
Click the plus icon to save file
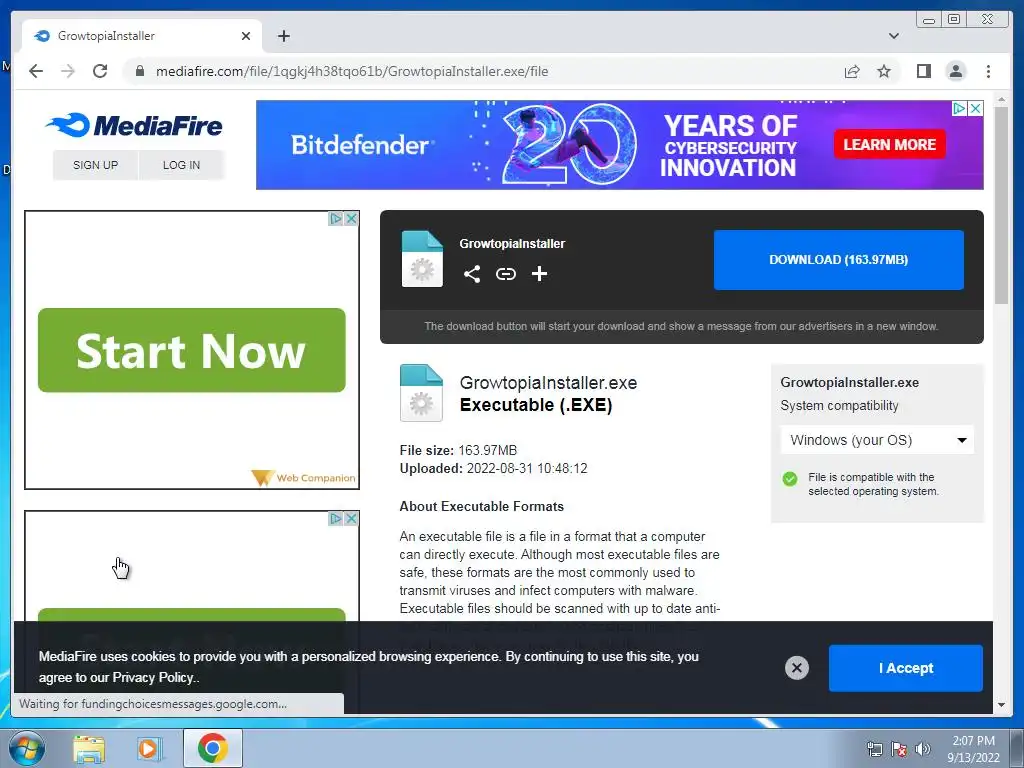click(539, 274)
